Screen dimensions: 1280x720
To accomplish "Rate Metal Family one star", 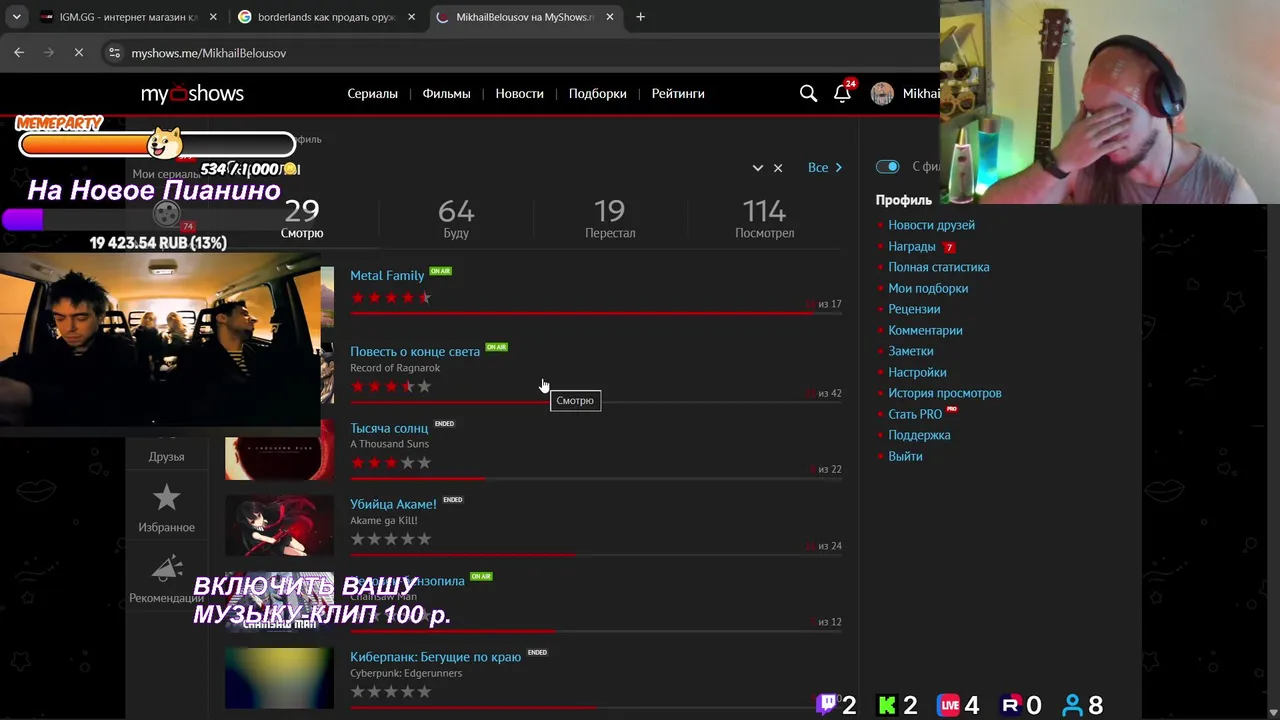I will 357,298.
